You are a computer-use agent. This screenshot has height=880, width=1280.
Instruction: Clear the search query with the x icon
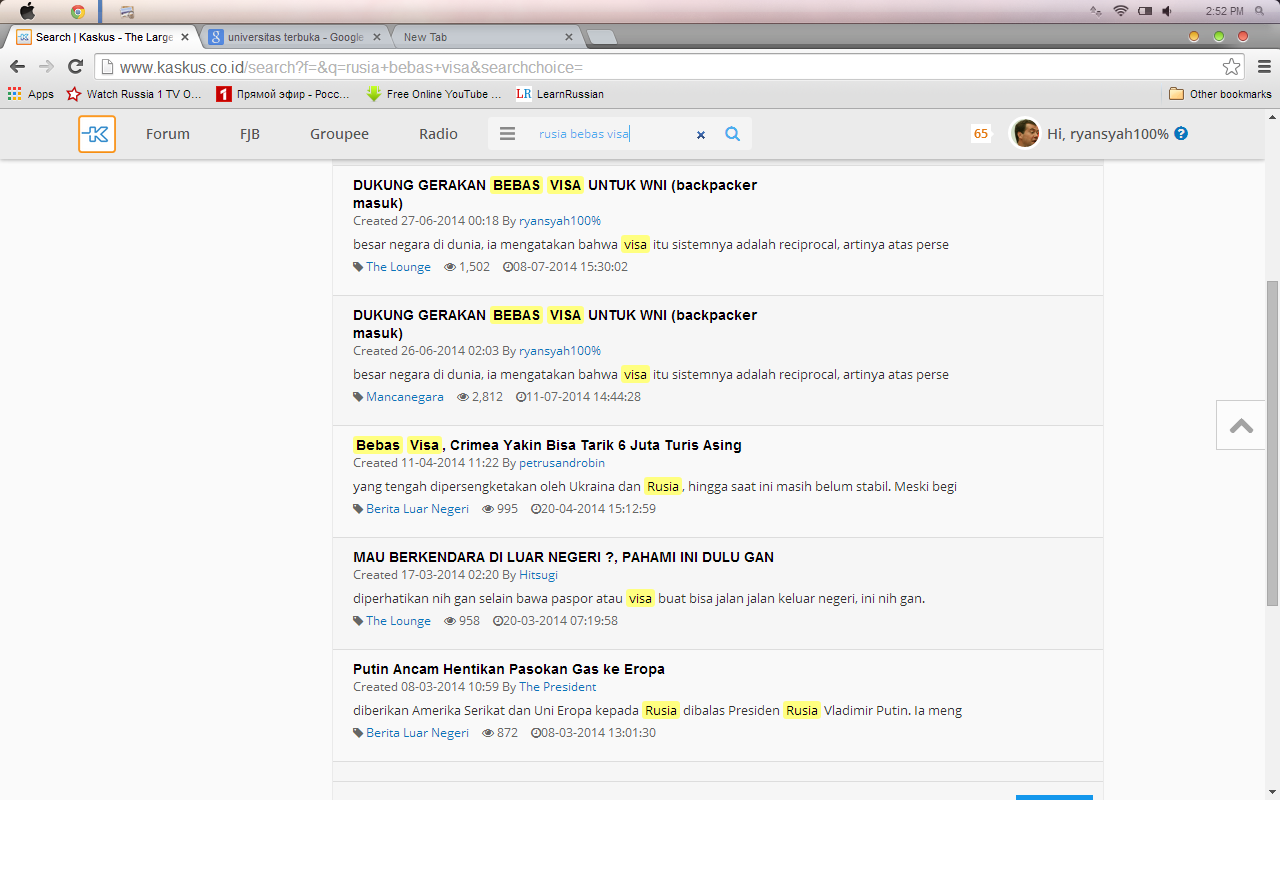click(701, 134)
